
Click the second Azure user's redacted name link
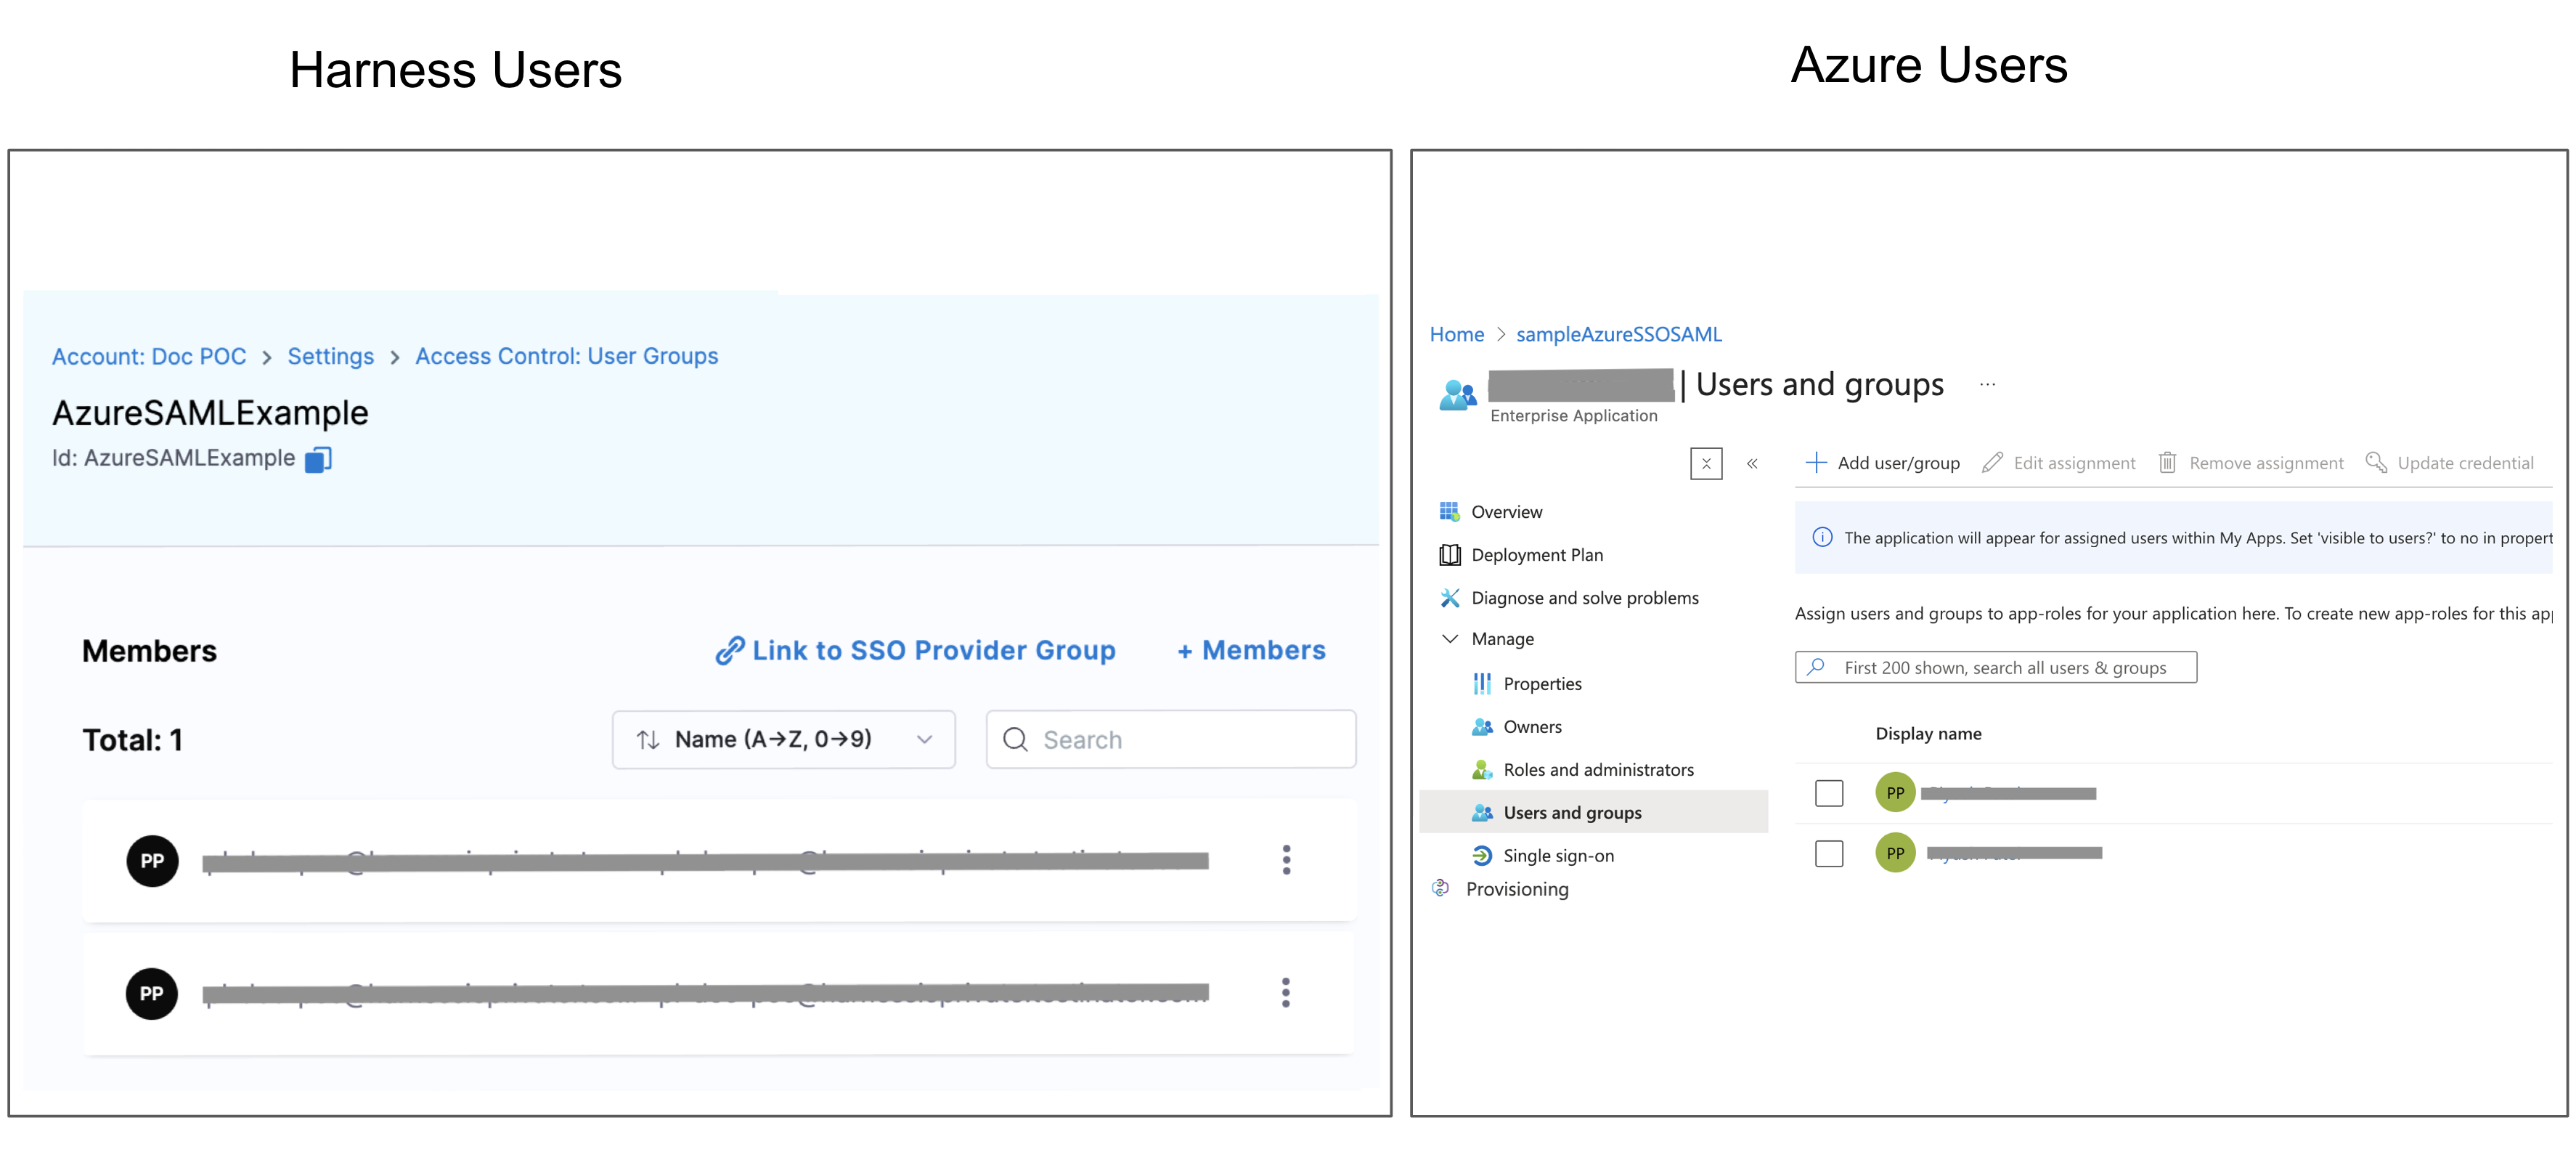pyautogui.click(x=2014, y=854)
